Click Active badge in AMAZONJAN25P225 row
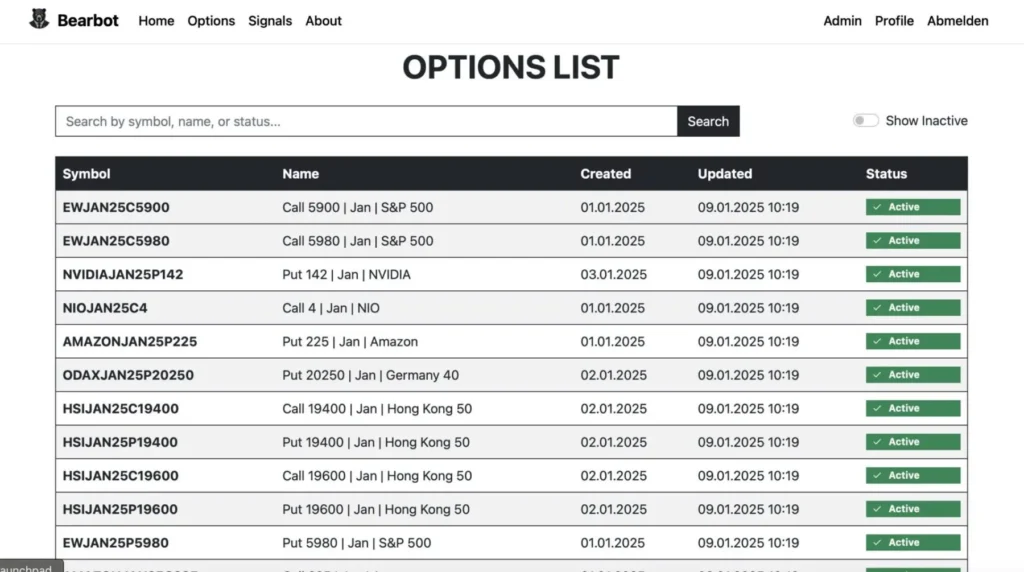 [x=912, y=341]
